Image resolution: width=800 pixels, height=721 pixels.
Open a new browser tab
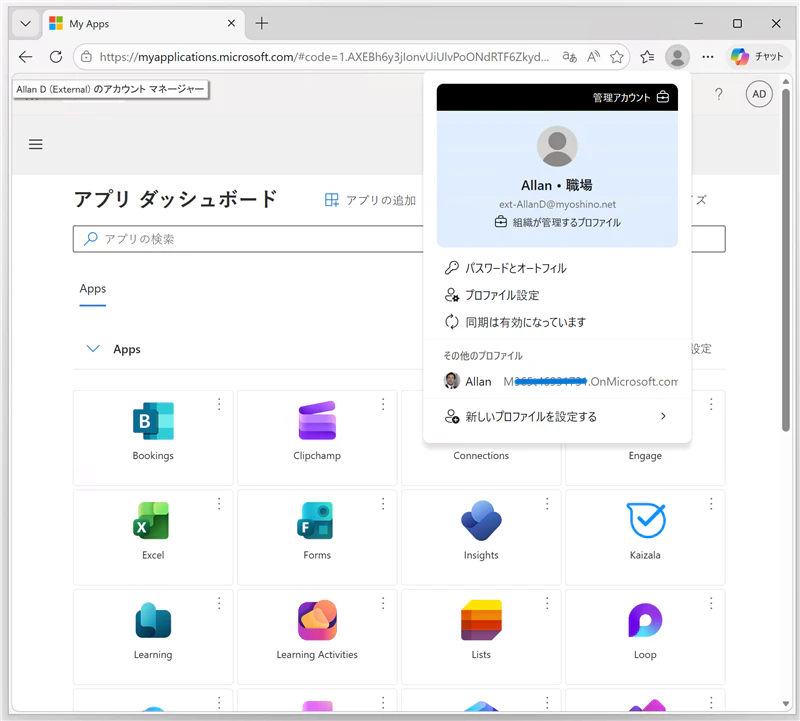point(262,23)
